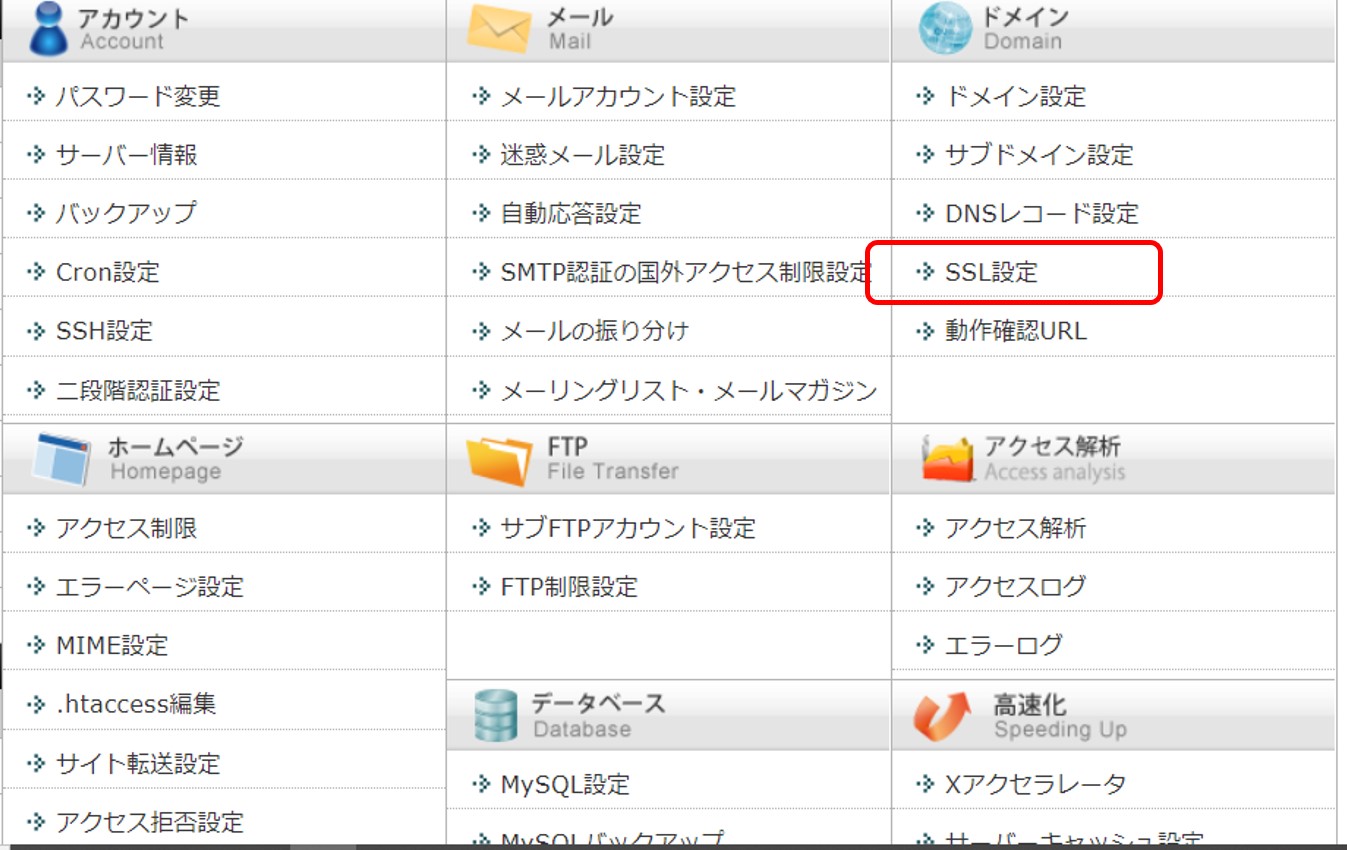This screenshot has height=850, width=1347.
Task: Open .htaccess編集 link
Action: click(135, 705)
